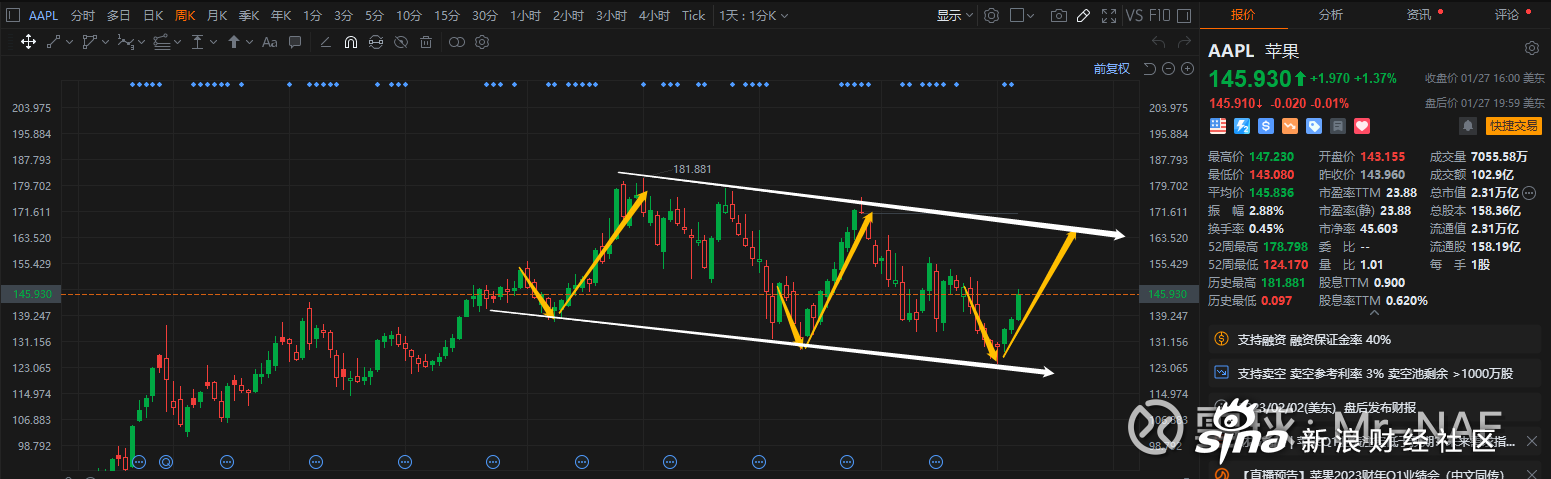This screenshot has width=1551, height=479.
Task: Open the 资讯 news tab
Action: click(x=1418, y=15)
